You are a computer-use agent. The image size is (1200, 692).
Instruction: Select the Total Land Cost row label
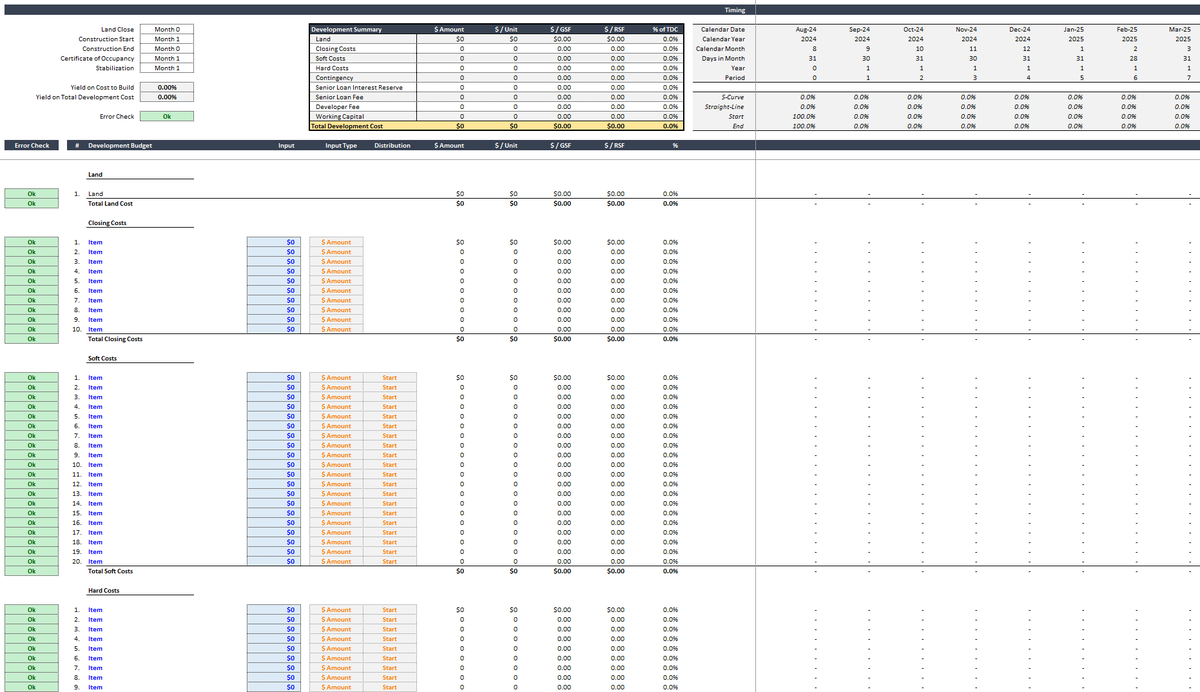point(110,204)
